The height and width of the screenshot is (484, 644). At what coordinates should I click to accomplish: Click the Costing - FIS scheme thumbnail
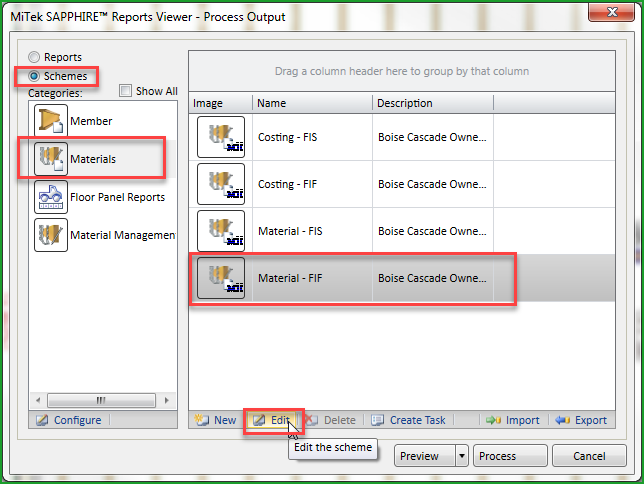pos(221,137)
